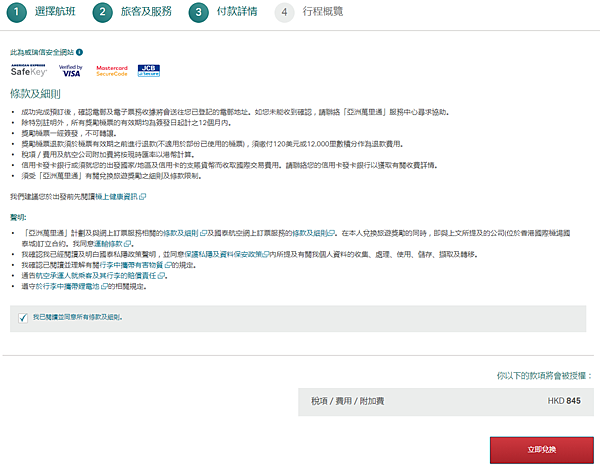Open 亞洲萬里通 條款及細則 link
The width and height of the screenshot is (600, 469).
pos(185,233)
